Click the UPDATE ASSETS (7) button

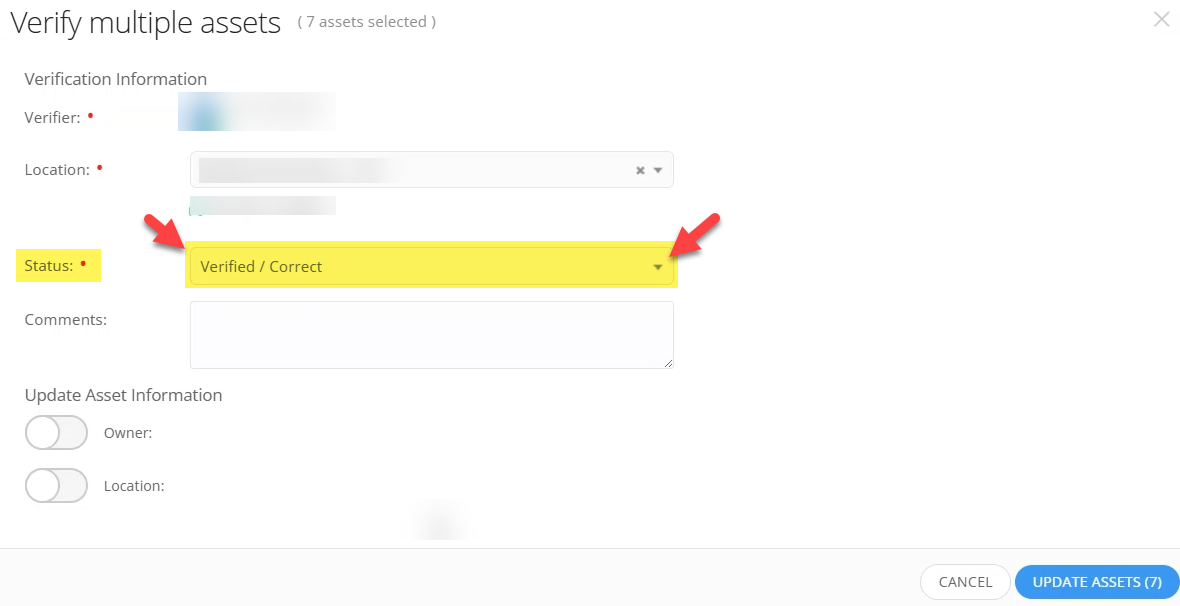coord(1097,581)
